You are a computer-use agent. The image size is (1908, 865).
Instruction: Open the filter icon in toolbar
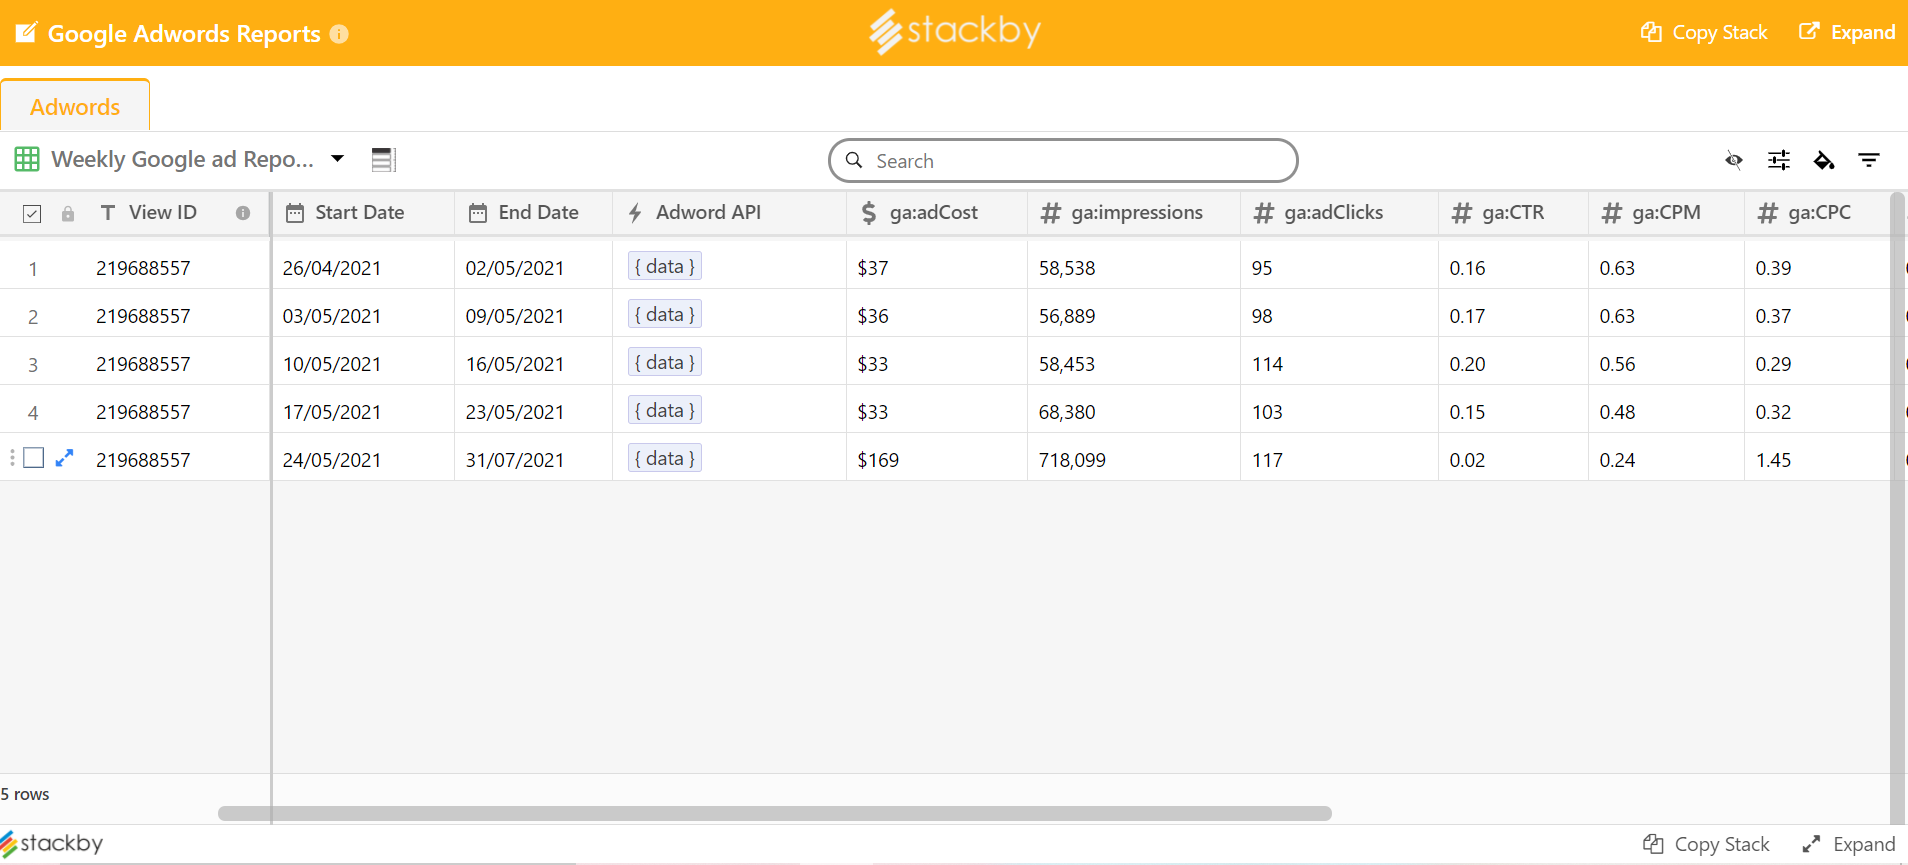tap(1869, 160)
